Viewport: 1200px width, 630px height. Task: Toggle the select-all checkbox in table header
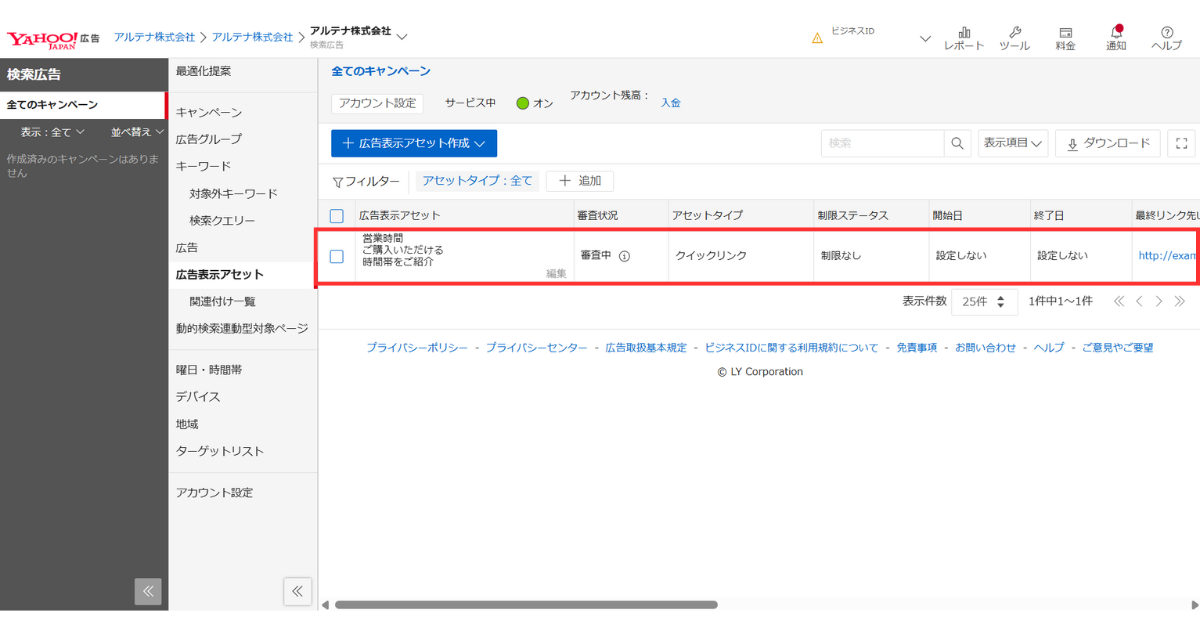coord(337,215)
